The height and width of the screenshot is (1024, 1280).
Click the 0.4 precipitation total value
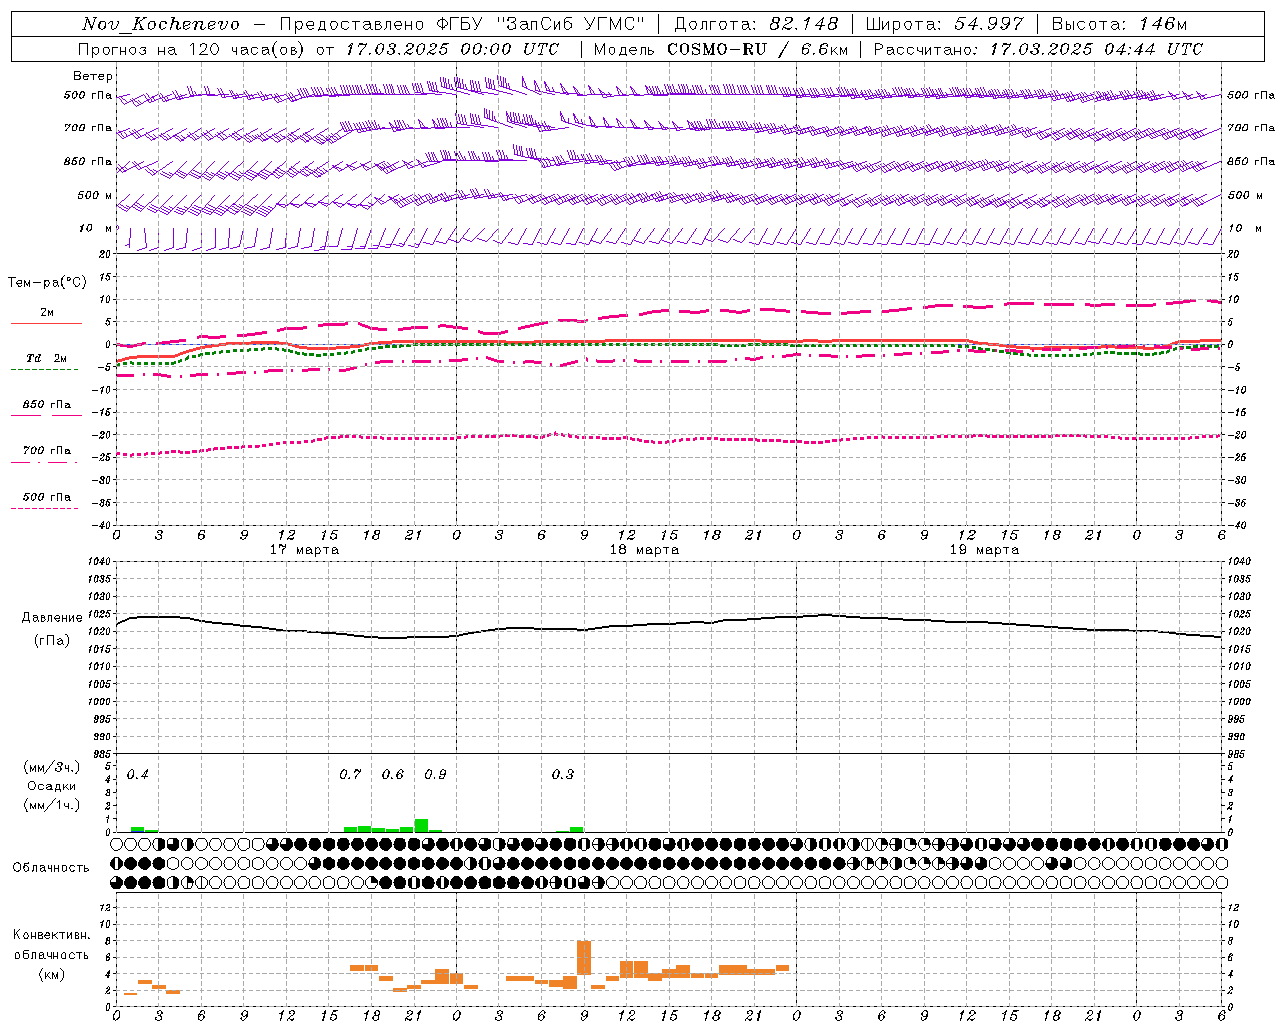click(x=138, y=775)
